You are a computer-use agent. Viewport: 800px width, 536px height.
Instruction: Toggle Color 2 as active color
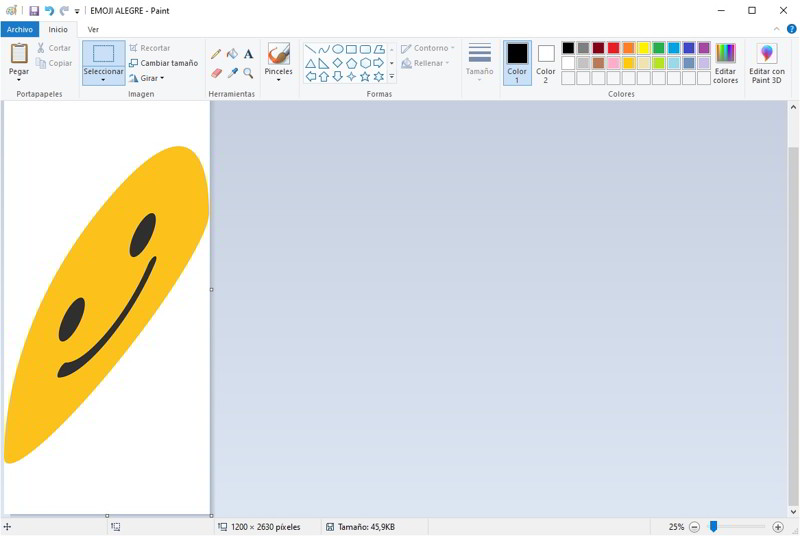546,62
